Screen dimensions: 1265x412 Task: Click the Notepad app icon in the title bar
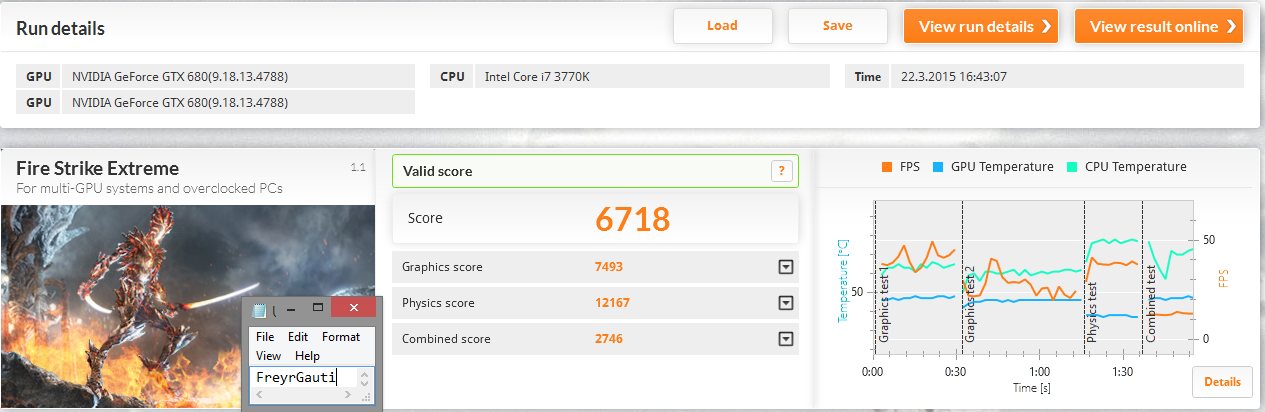coord(260,311)
